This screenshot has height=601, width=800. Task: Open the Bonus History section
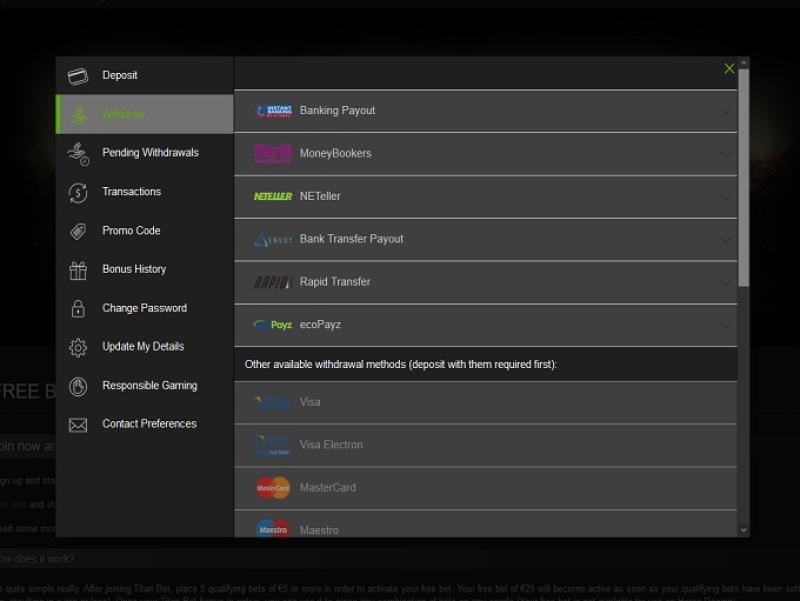coord(145,269)
